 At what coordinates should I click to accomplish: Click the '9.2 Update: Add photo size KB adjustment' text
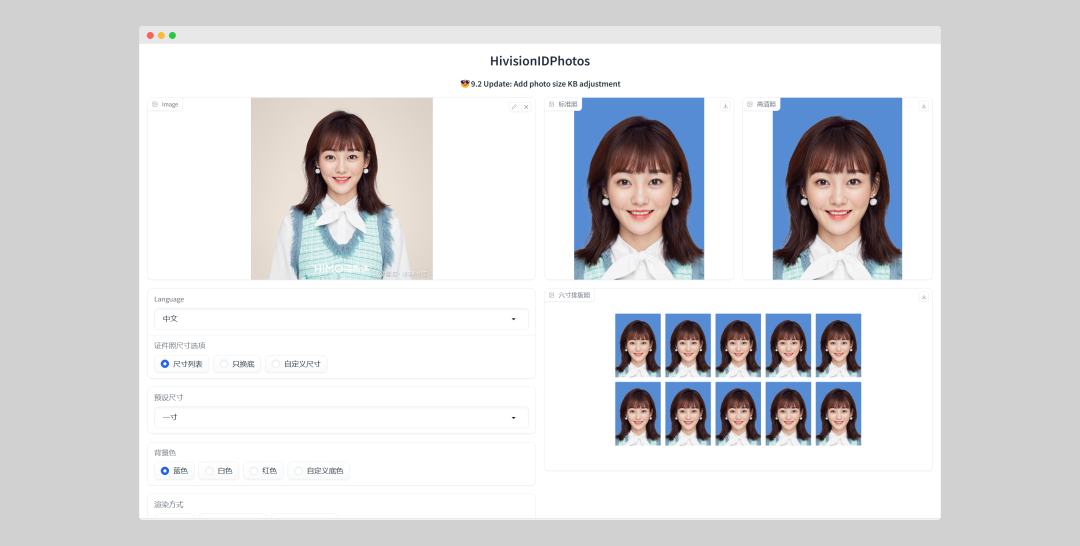coord(546,84)
